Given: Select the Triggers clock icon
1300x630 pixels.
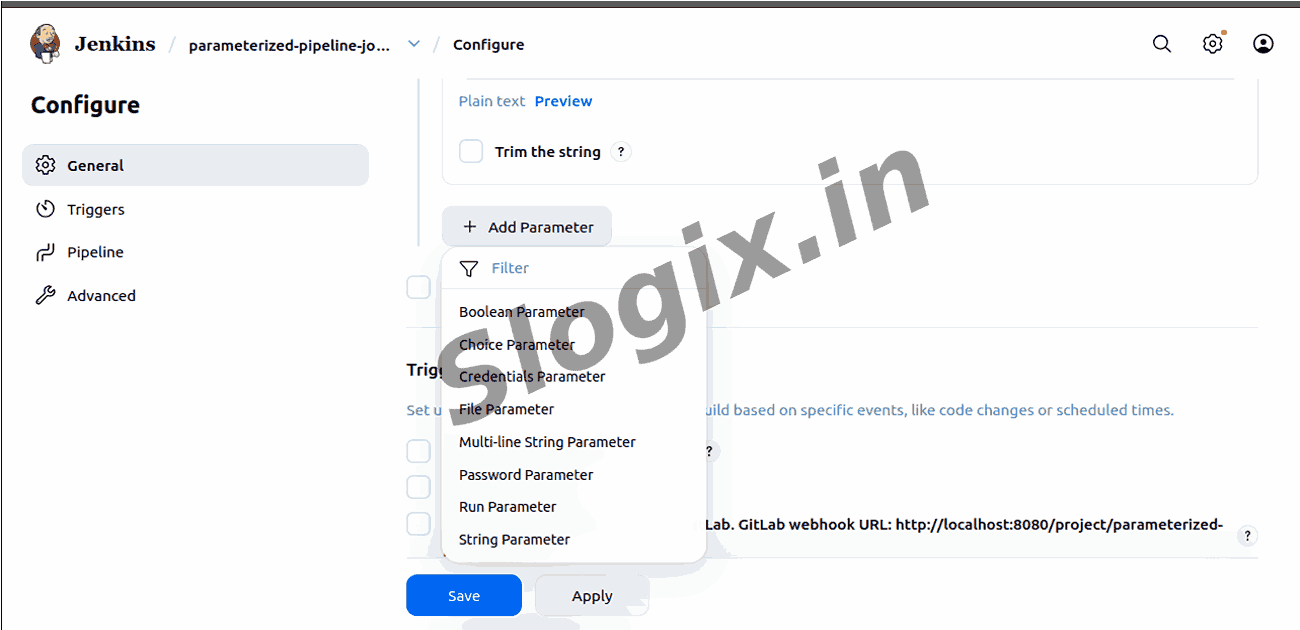Looking at the screenshot, I should pyautogui.click(x=45, y=209).
